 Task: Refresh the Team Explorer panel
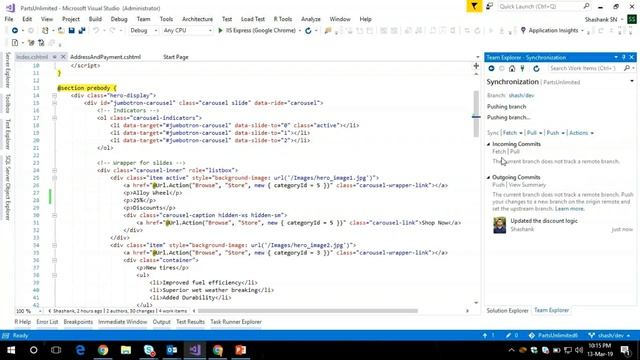click(x=536, y=69)
